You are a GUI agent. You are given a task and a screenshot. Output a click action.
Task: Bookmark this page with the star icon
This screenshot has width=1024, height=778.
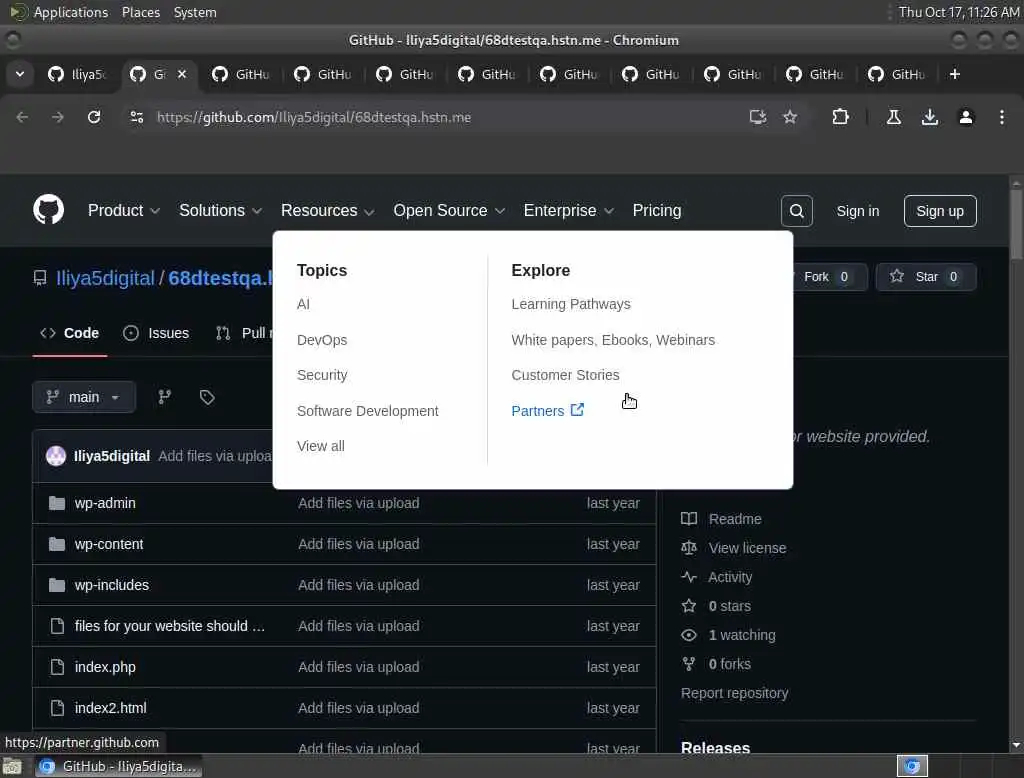point(790,117)
